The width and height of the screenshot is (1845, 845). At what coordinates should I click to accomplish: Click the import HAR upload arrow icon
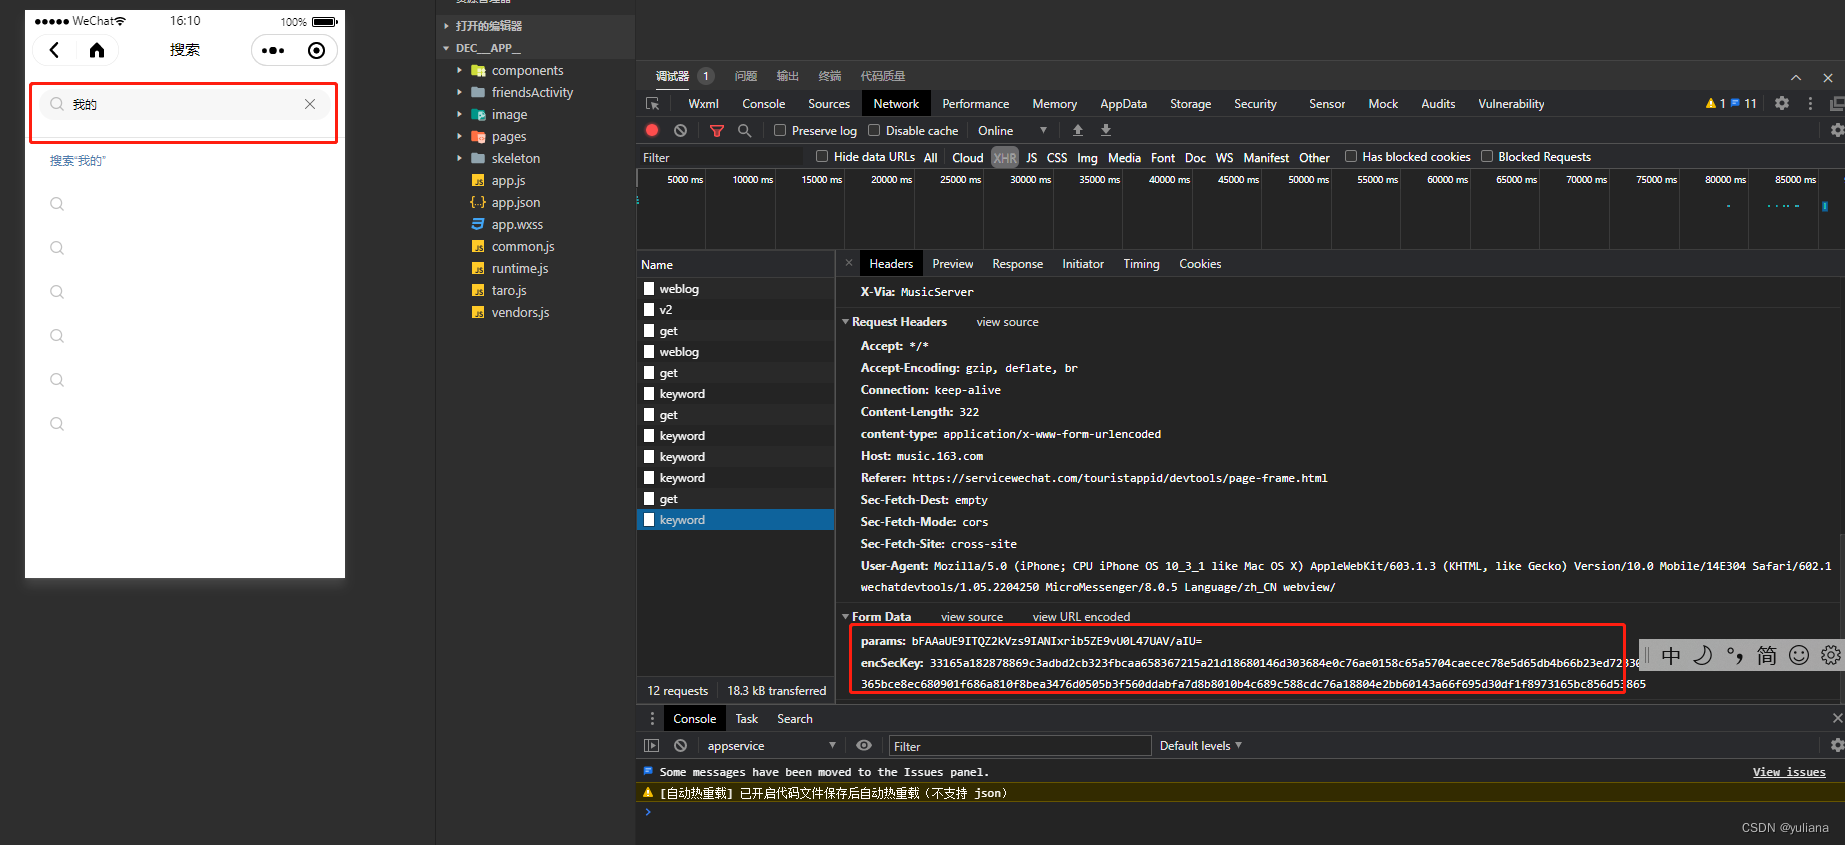(x=1077, y=130)
